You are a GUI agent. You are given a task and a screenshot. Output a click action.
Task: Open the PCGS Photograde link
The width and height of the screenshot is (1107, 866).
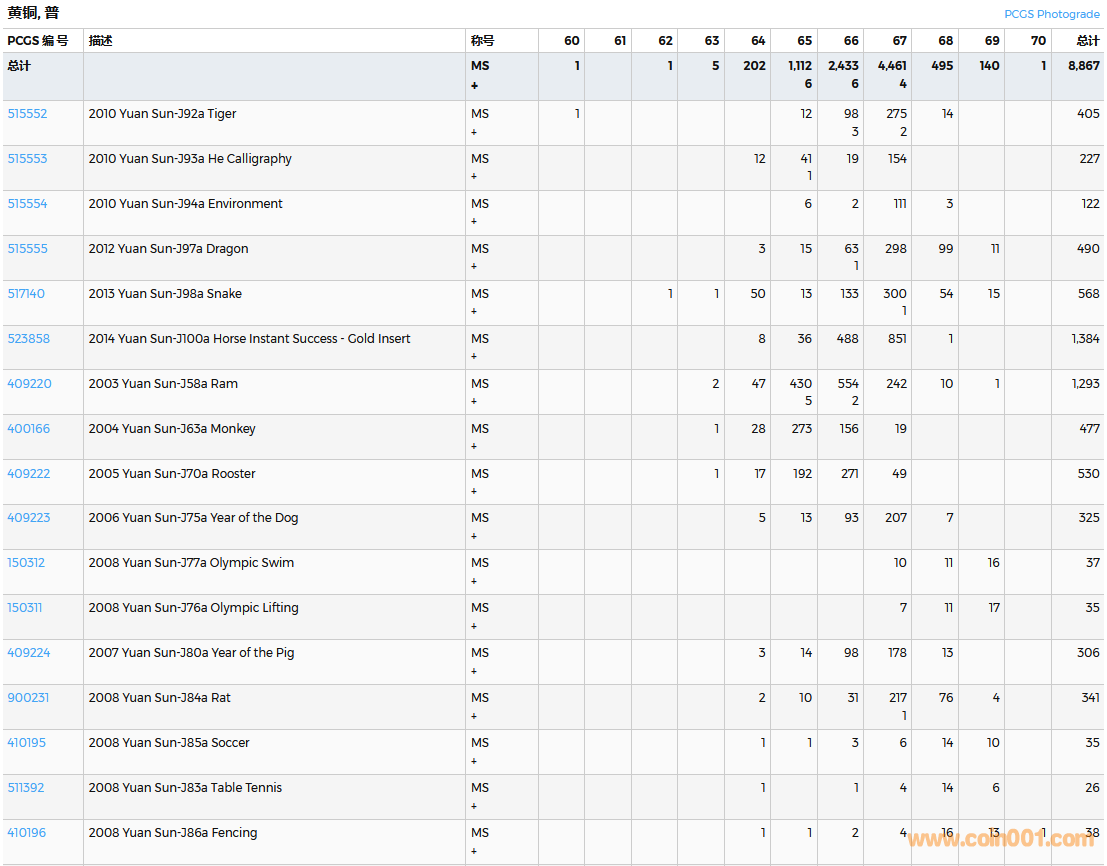pos(1052,14)
